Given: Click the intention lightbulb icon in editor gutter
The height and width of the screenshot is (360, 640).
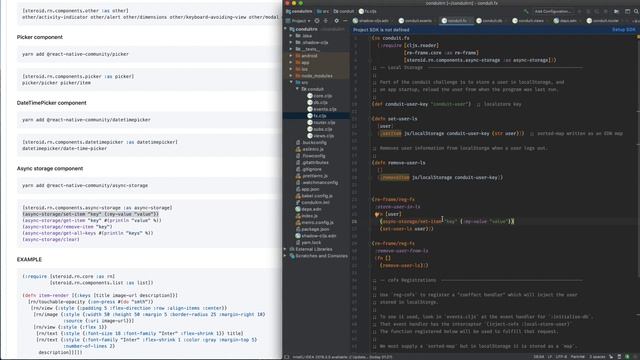Looking at the screenshot, I should click(377, 214).
